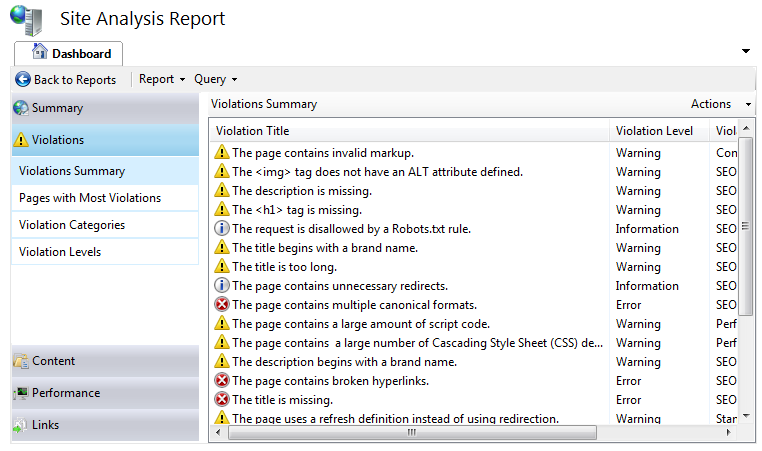Click the vertical scrollbar thumb

pos(745,226)
